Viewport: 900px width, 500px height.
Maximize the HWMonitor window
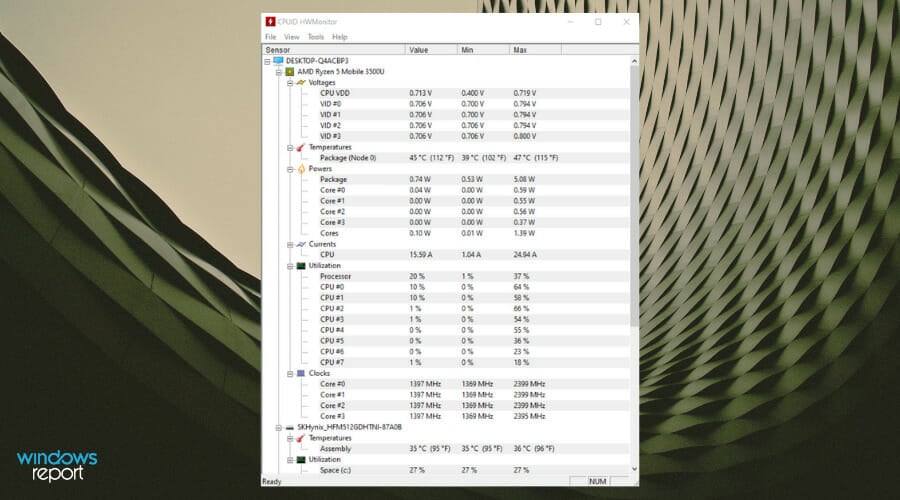pyautogui.click(x=598, y=22)
